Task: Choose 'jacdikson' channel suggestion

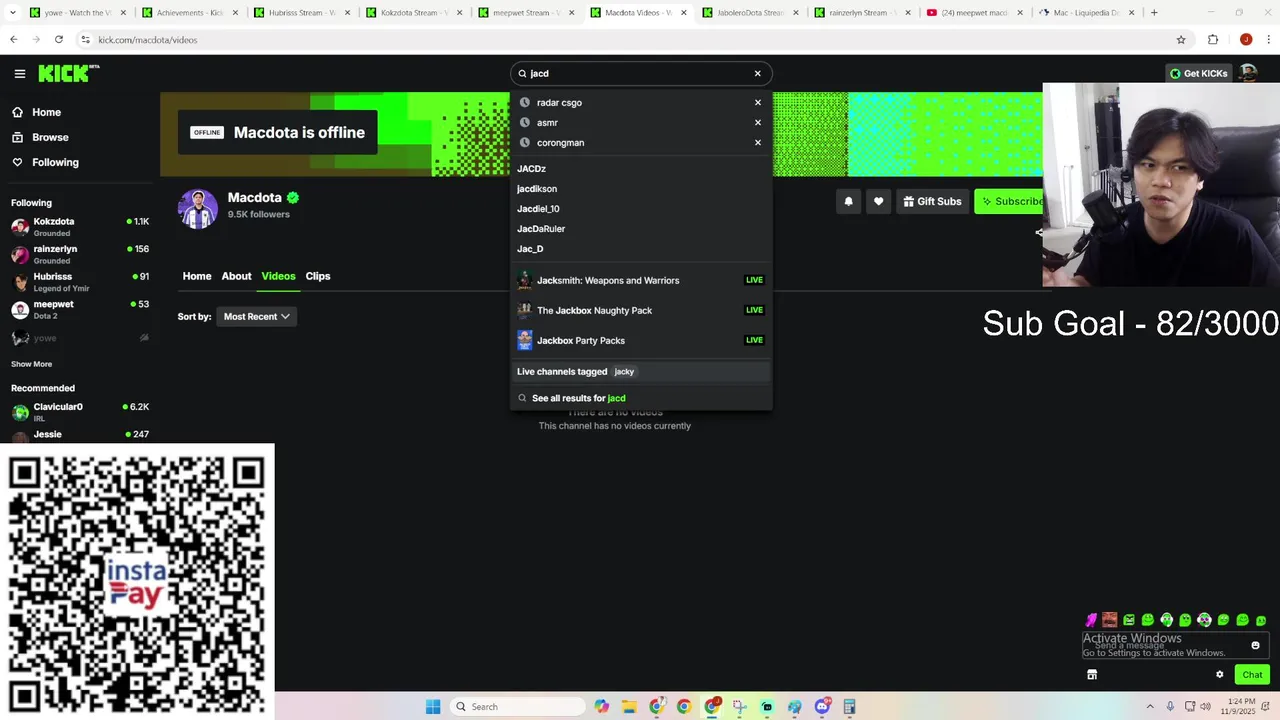Action: click(537, 189)
